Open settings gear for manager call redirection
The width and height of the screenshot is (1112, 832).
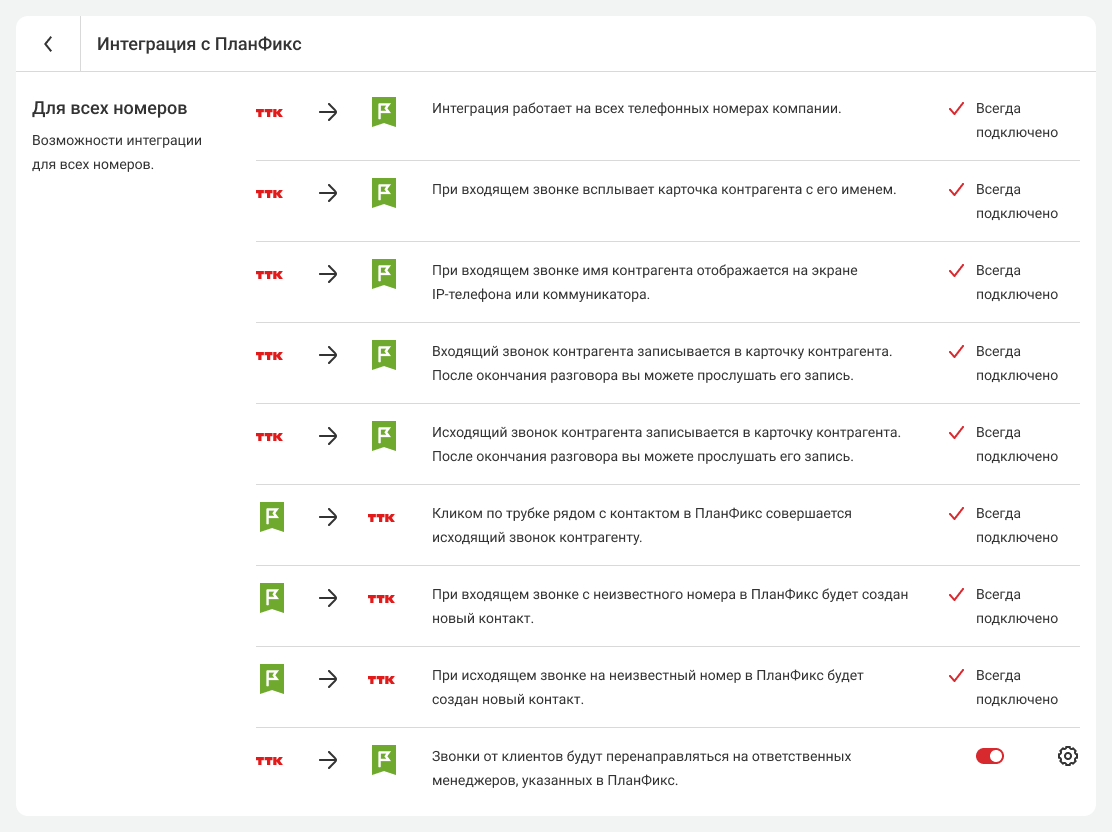coord(1067,756)
